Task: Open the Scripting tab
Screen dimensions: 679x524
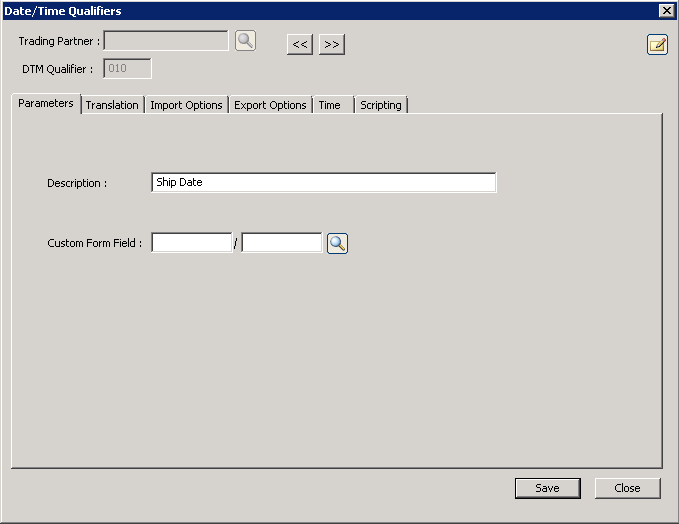Action: (380, 105)
